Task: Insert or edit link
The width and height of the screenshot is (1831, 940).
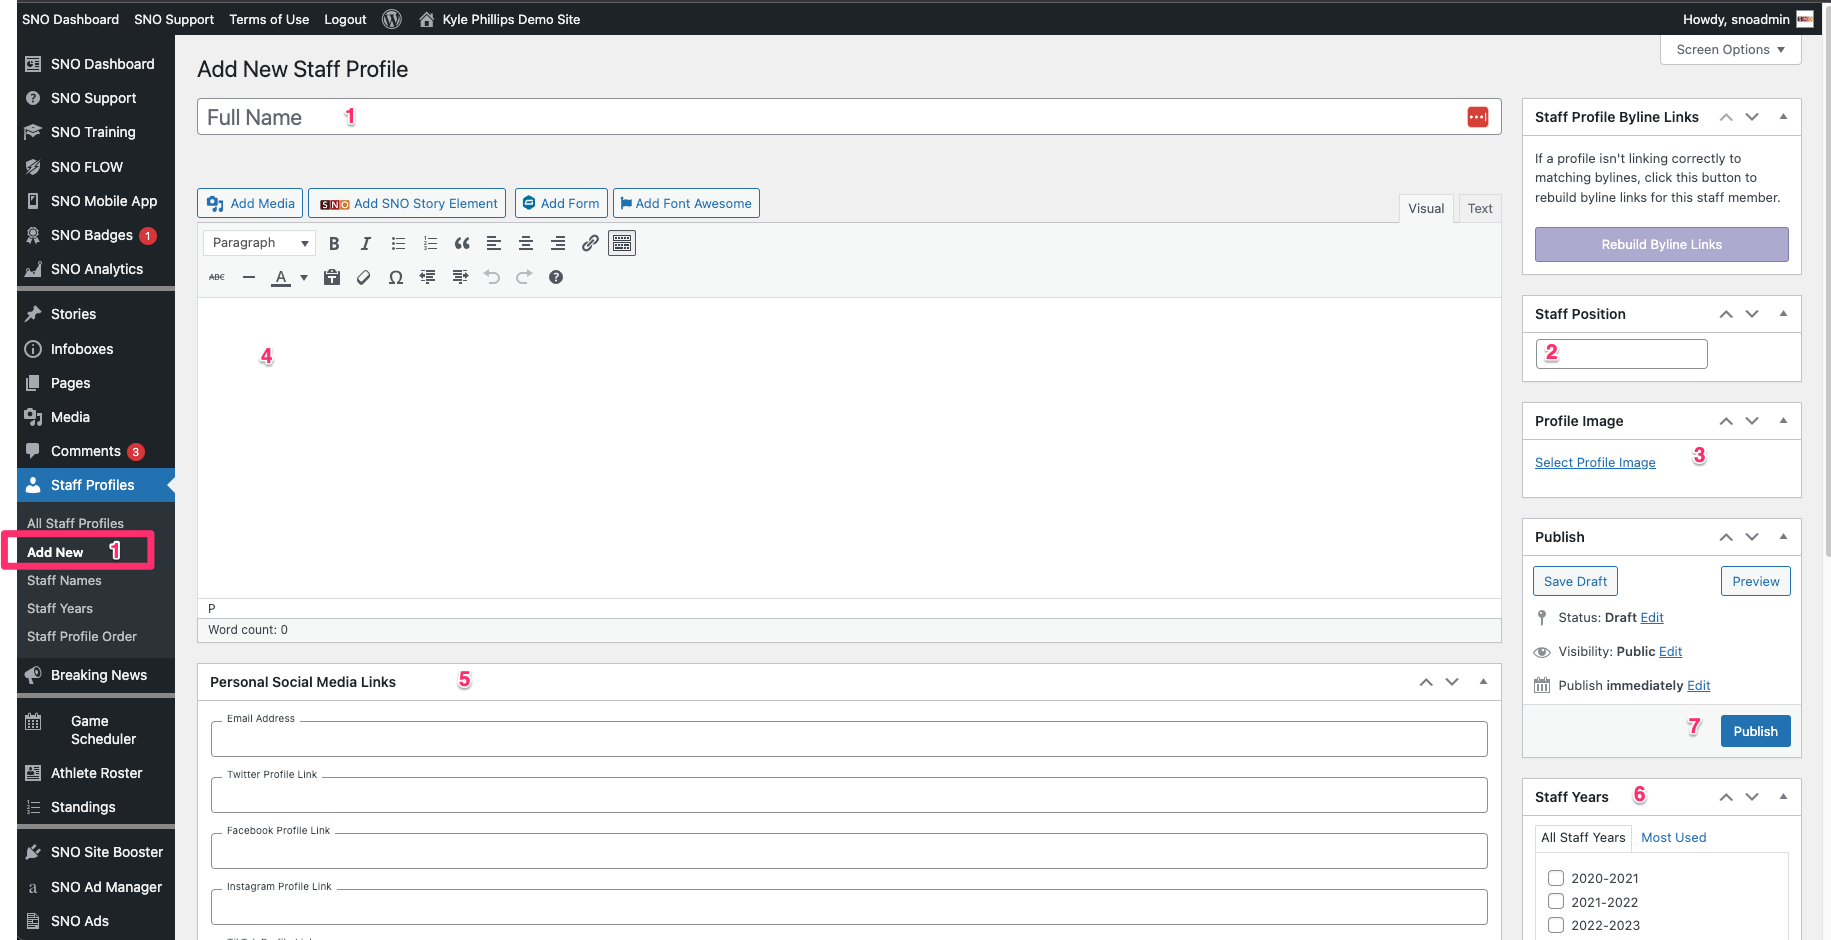Action: click(x=590, y=243)
